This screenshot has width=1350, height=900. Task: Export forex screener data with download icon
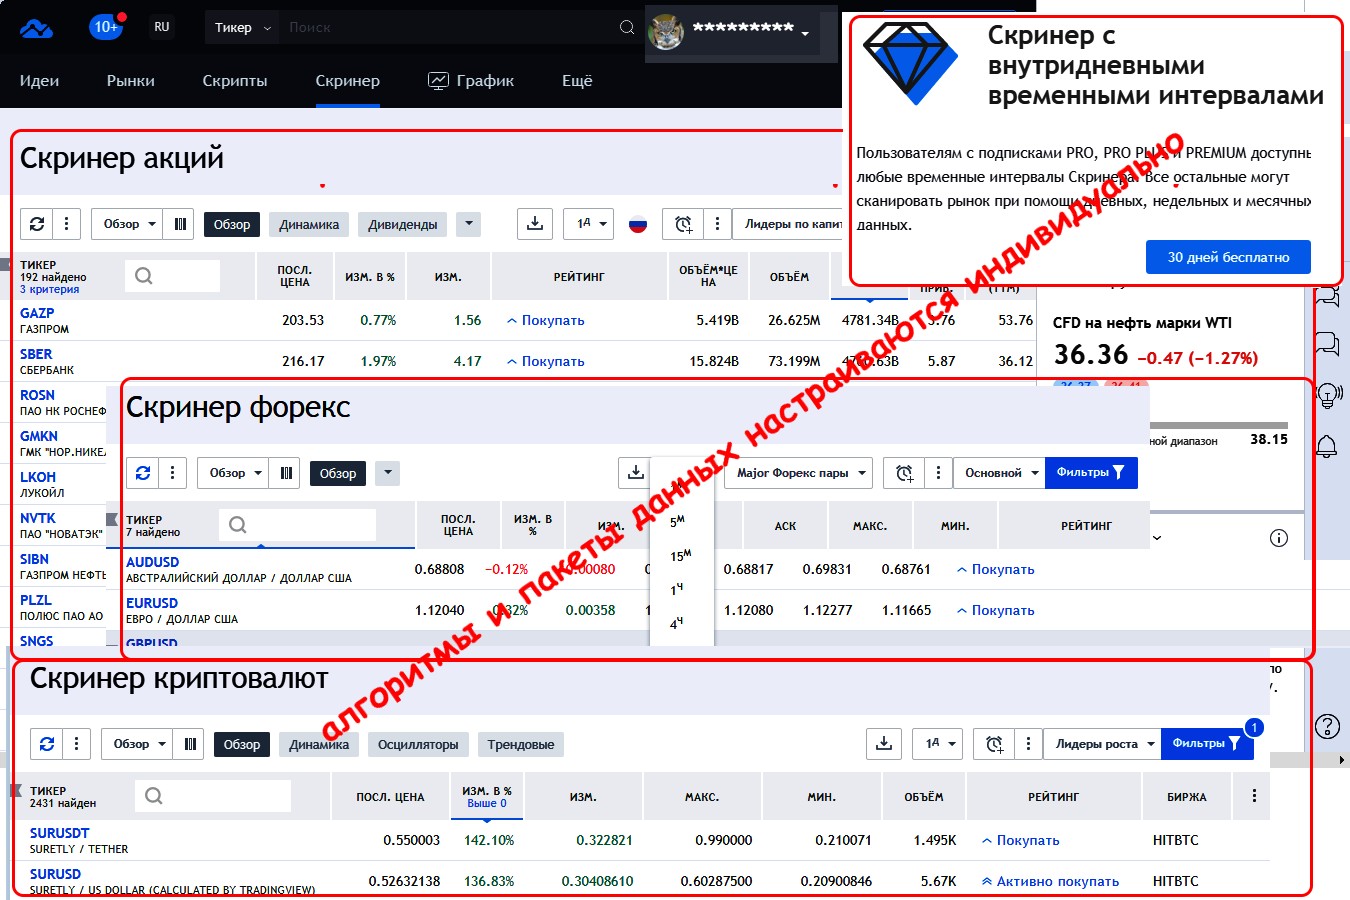point(635,473)
